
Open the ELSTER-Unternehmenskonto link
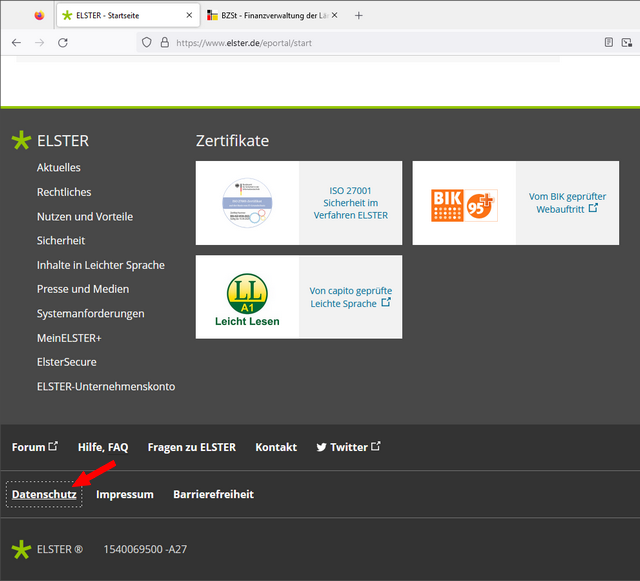click(x=106, y=387)
